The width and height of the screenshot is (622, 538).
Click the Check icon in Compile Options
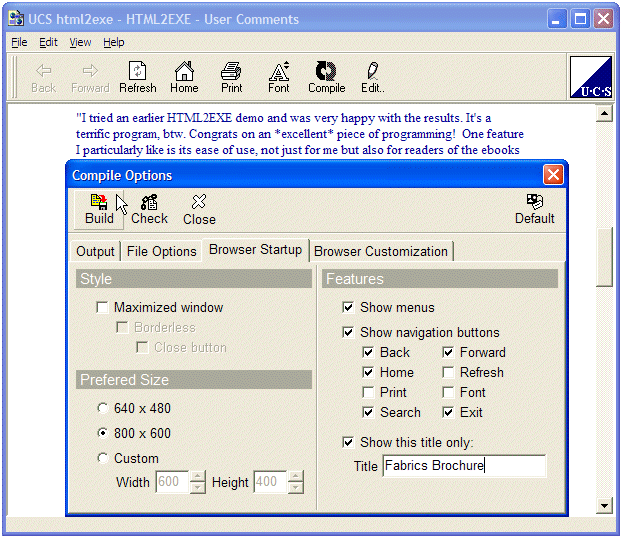click(x=149, y=202)
